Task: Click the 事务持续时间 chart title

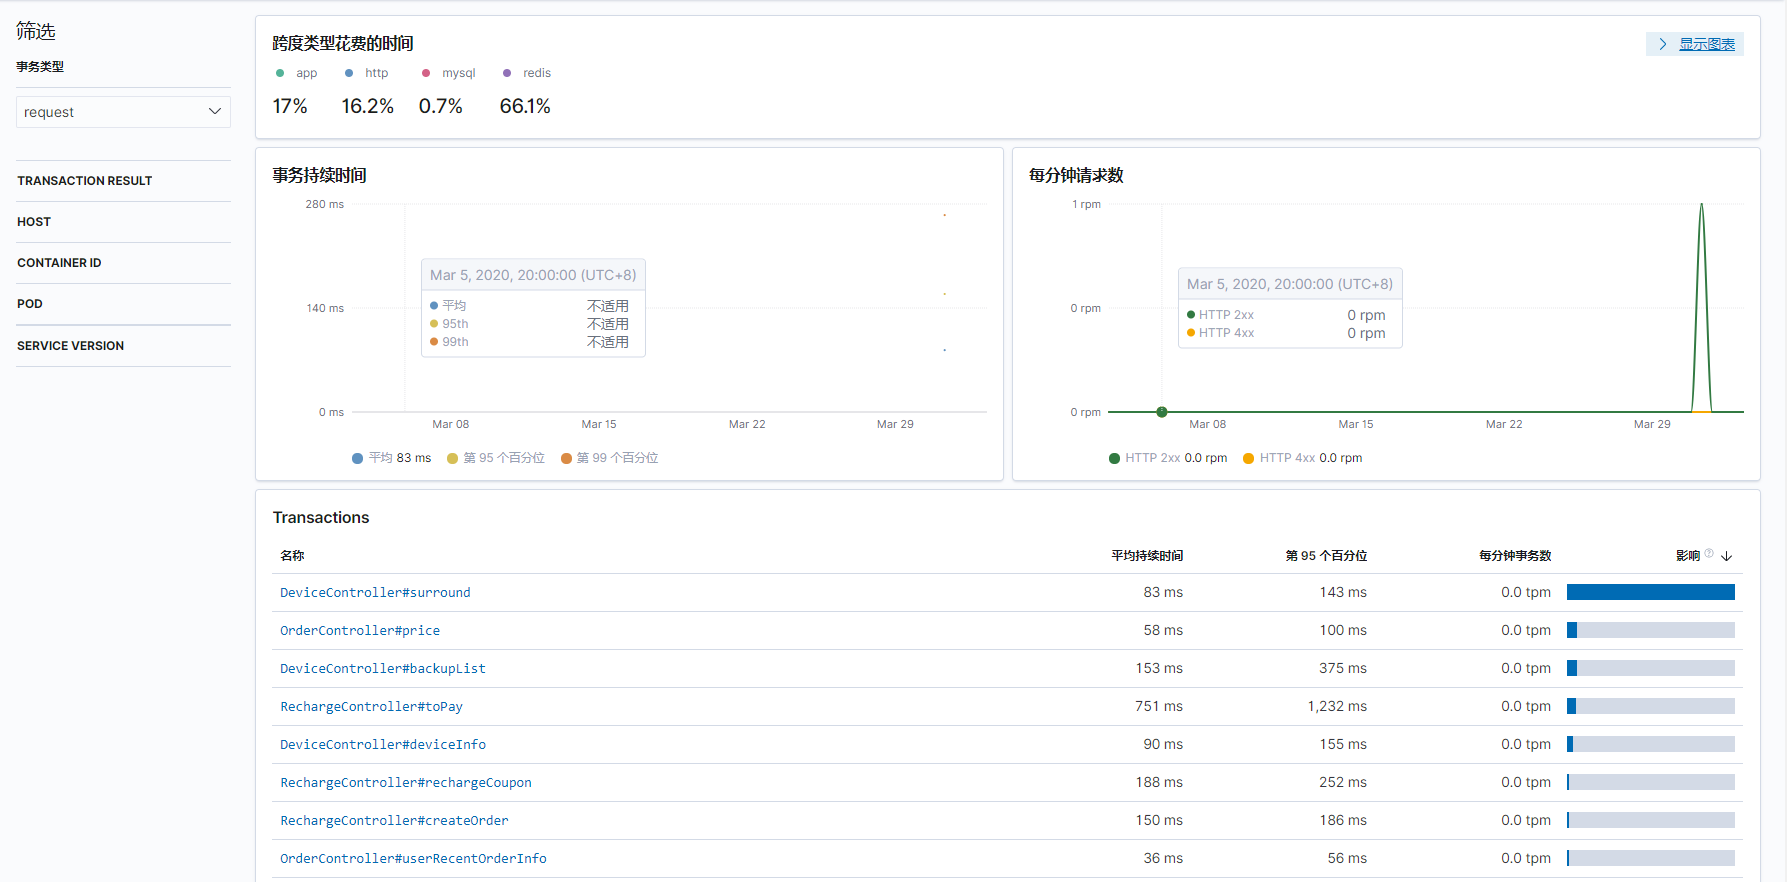Action: 320,176
